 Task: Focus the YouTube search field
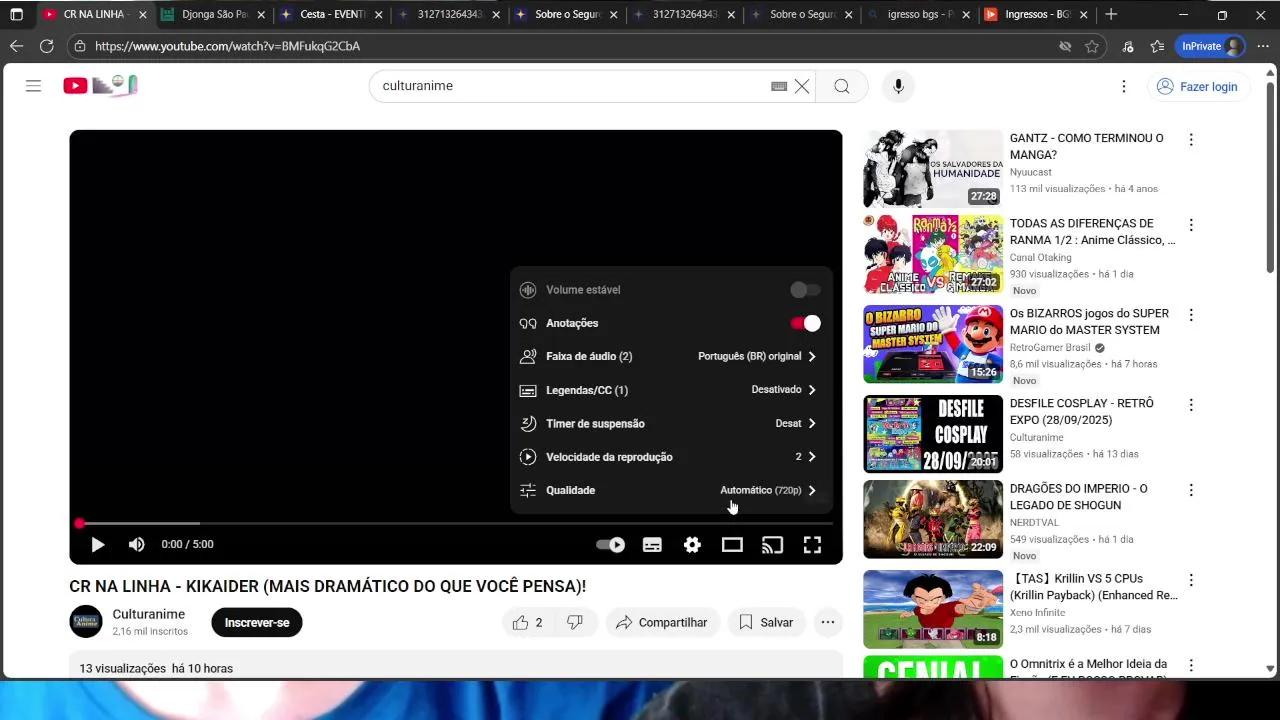click(x=570, y=86)
